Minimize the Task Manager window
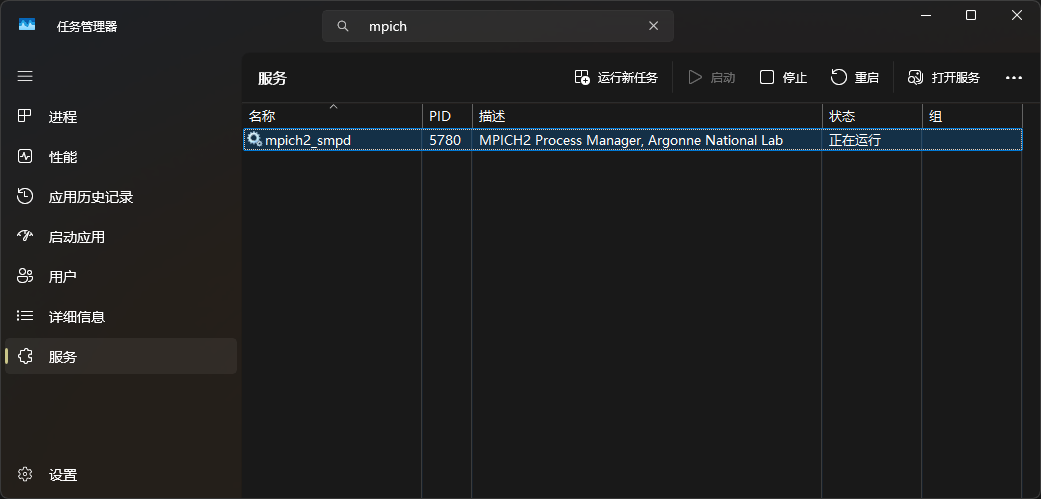The image size is (1041, 499). (925, 15)
